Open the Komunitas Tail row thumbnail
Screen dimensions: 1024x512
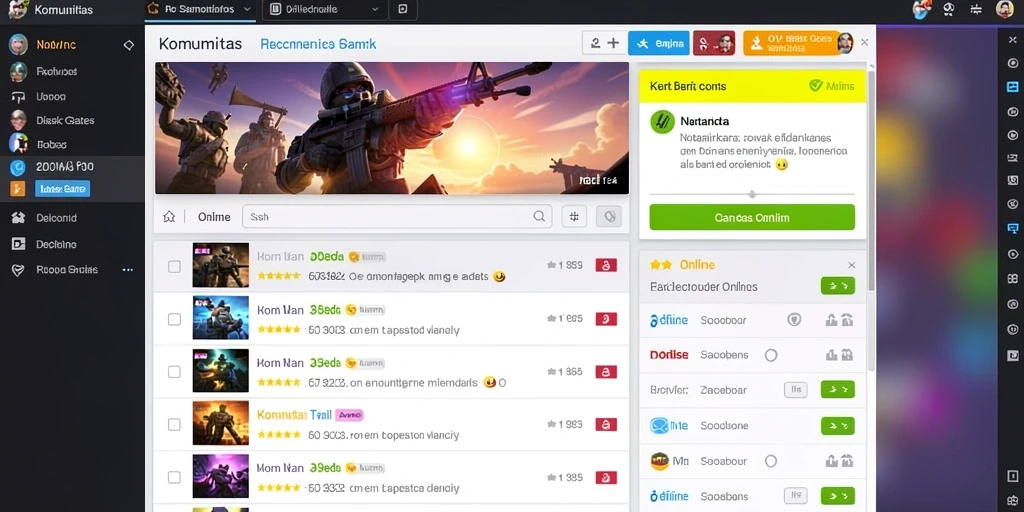tap(221, 423)
